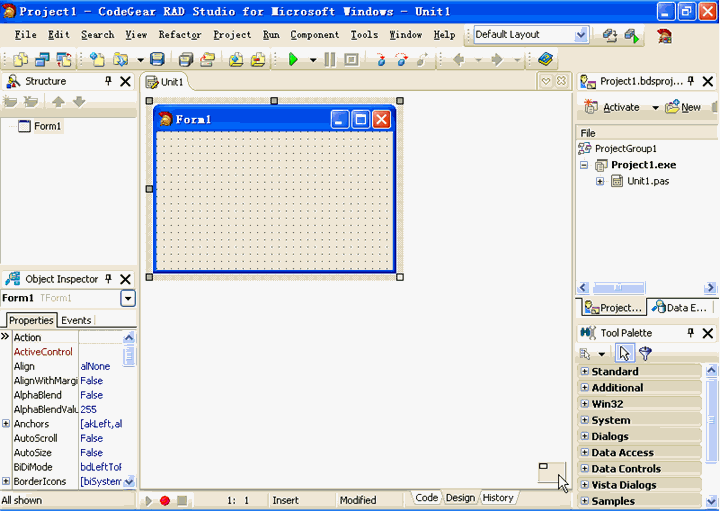
Task: Run the project with green arrow
Action: [x=293, y=59]
